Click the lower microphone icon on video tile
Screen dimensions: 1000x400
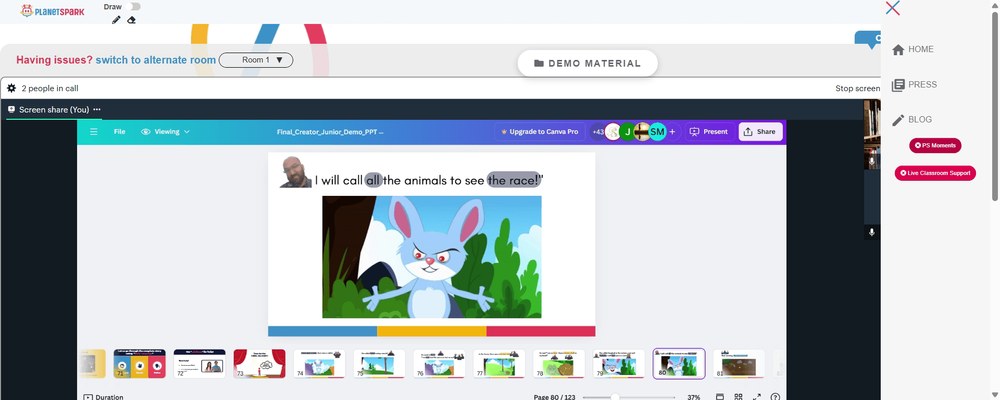pos(872,232)
